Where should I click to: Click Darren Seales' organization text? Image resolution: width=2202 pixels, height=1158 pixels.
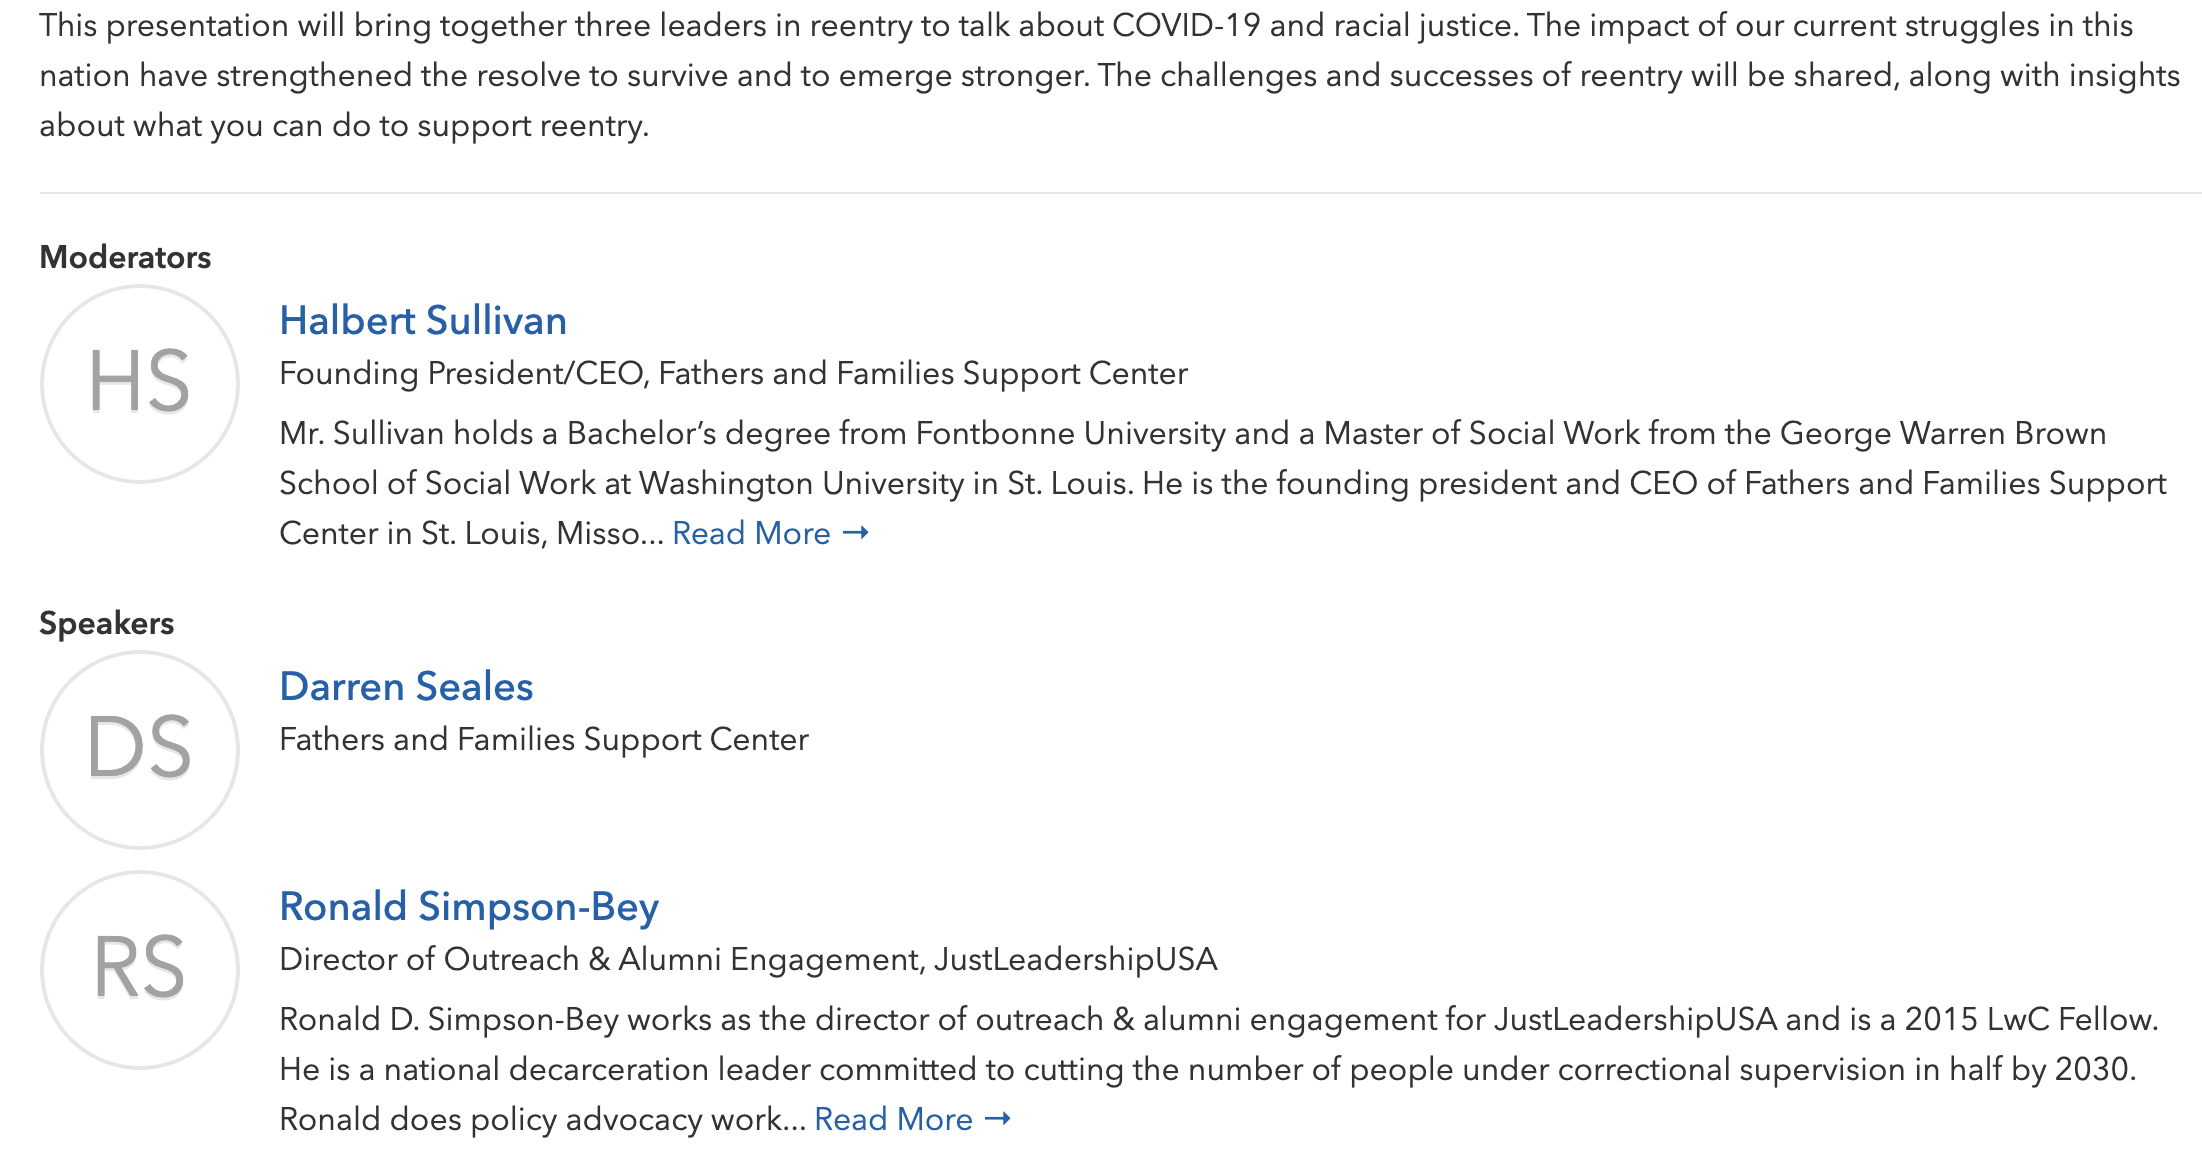click(544, 739)
